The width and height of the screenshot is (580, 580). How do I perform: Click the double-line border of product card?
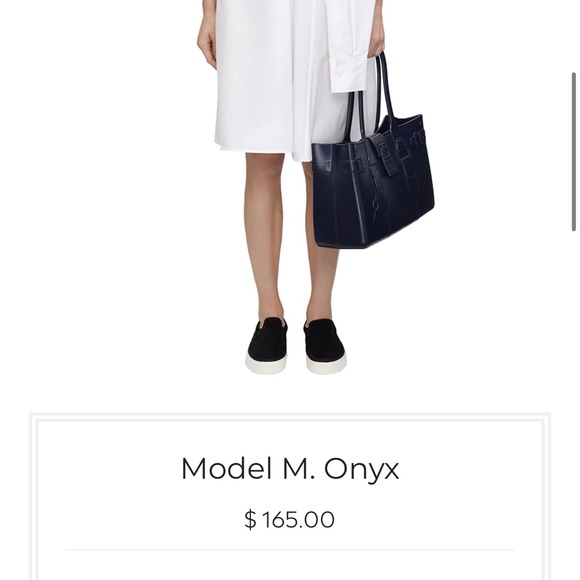pyautogui.click(x=290, y=417)
